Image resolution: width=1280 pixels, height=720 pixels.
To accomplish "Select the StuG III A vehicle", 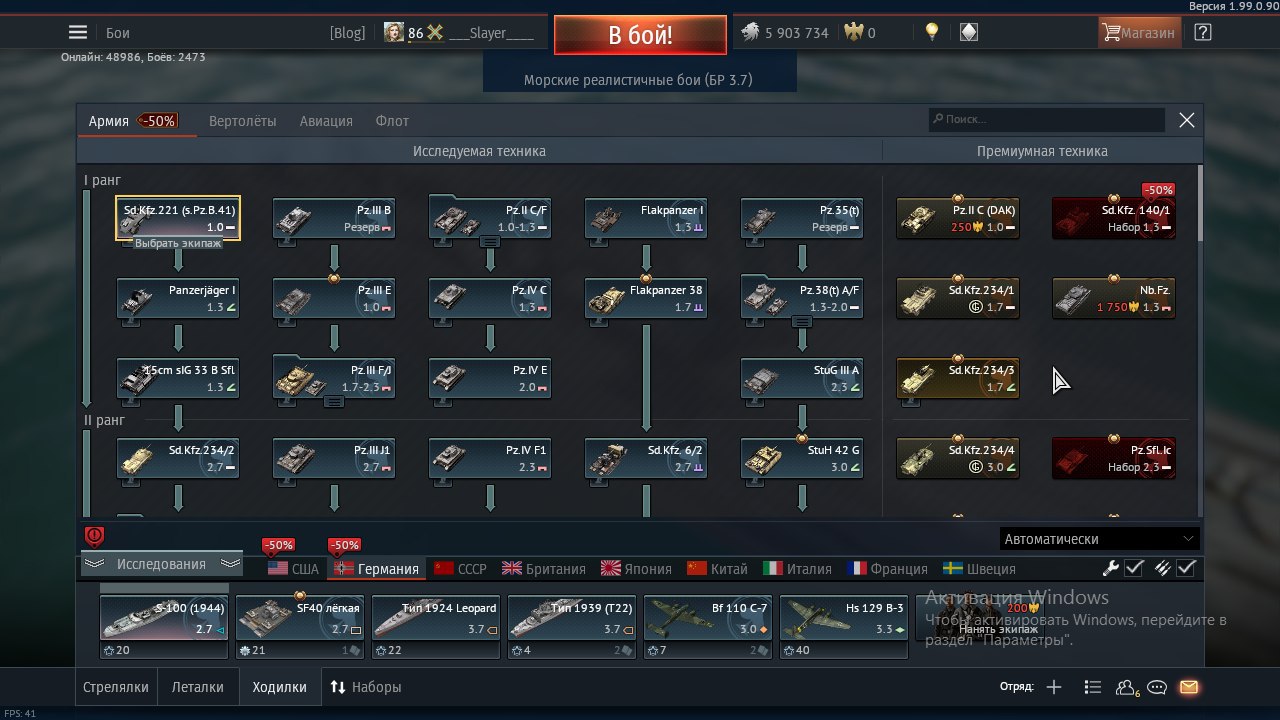I will pos(802,378).
